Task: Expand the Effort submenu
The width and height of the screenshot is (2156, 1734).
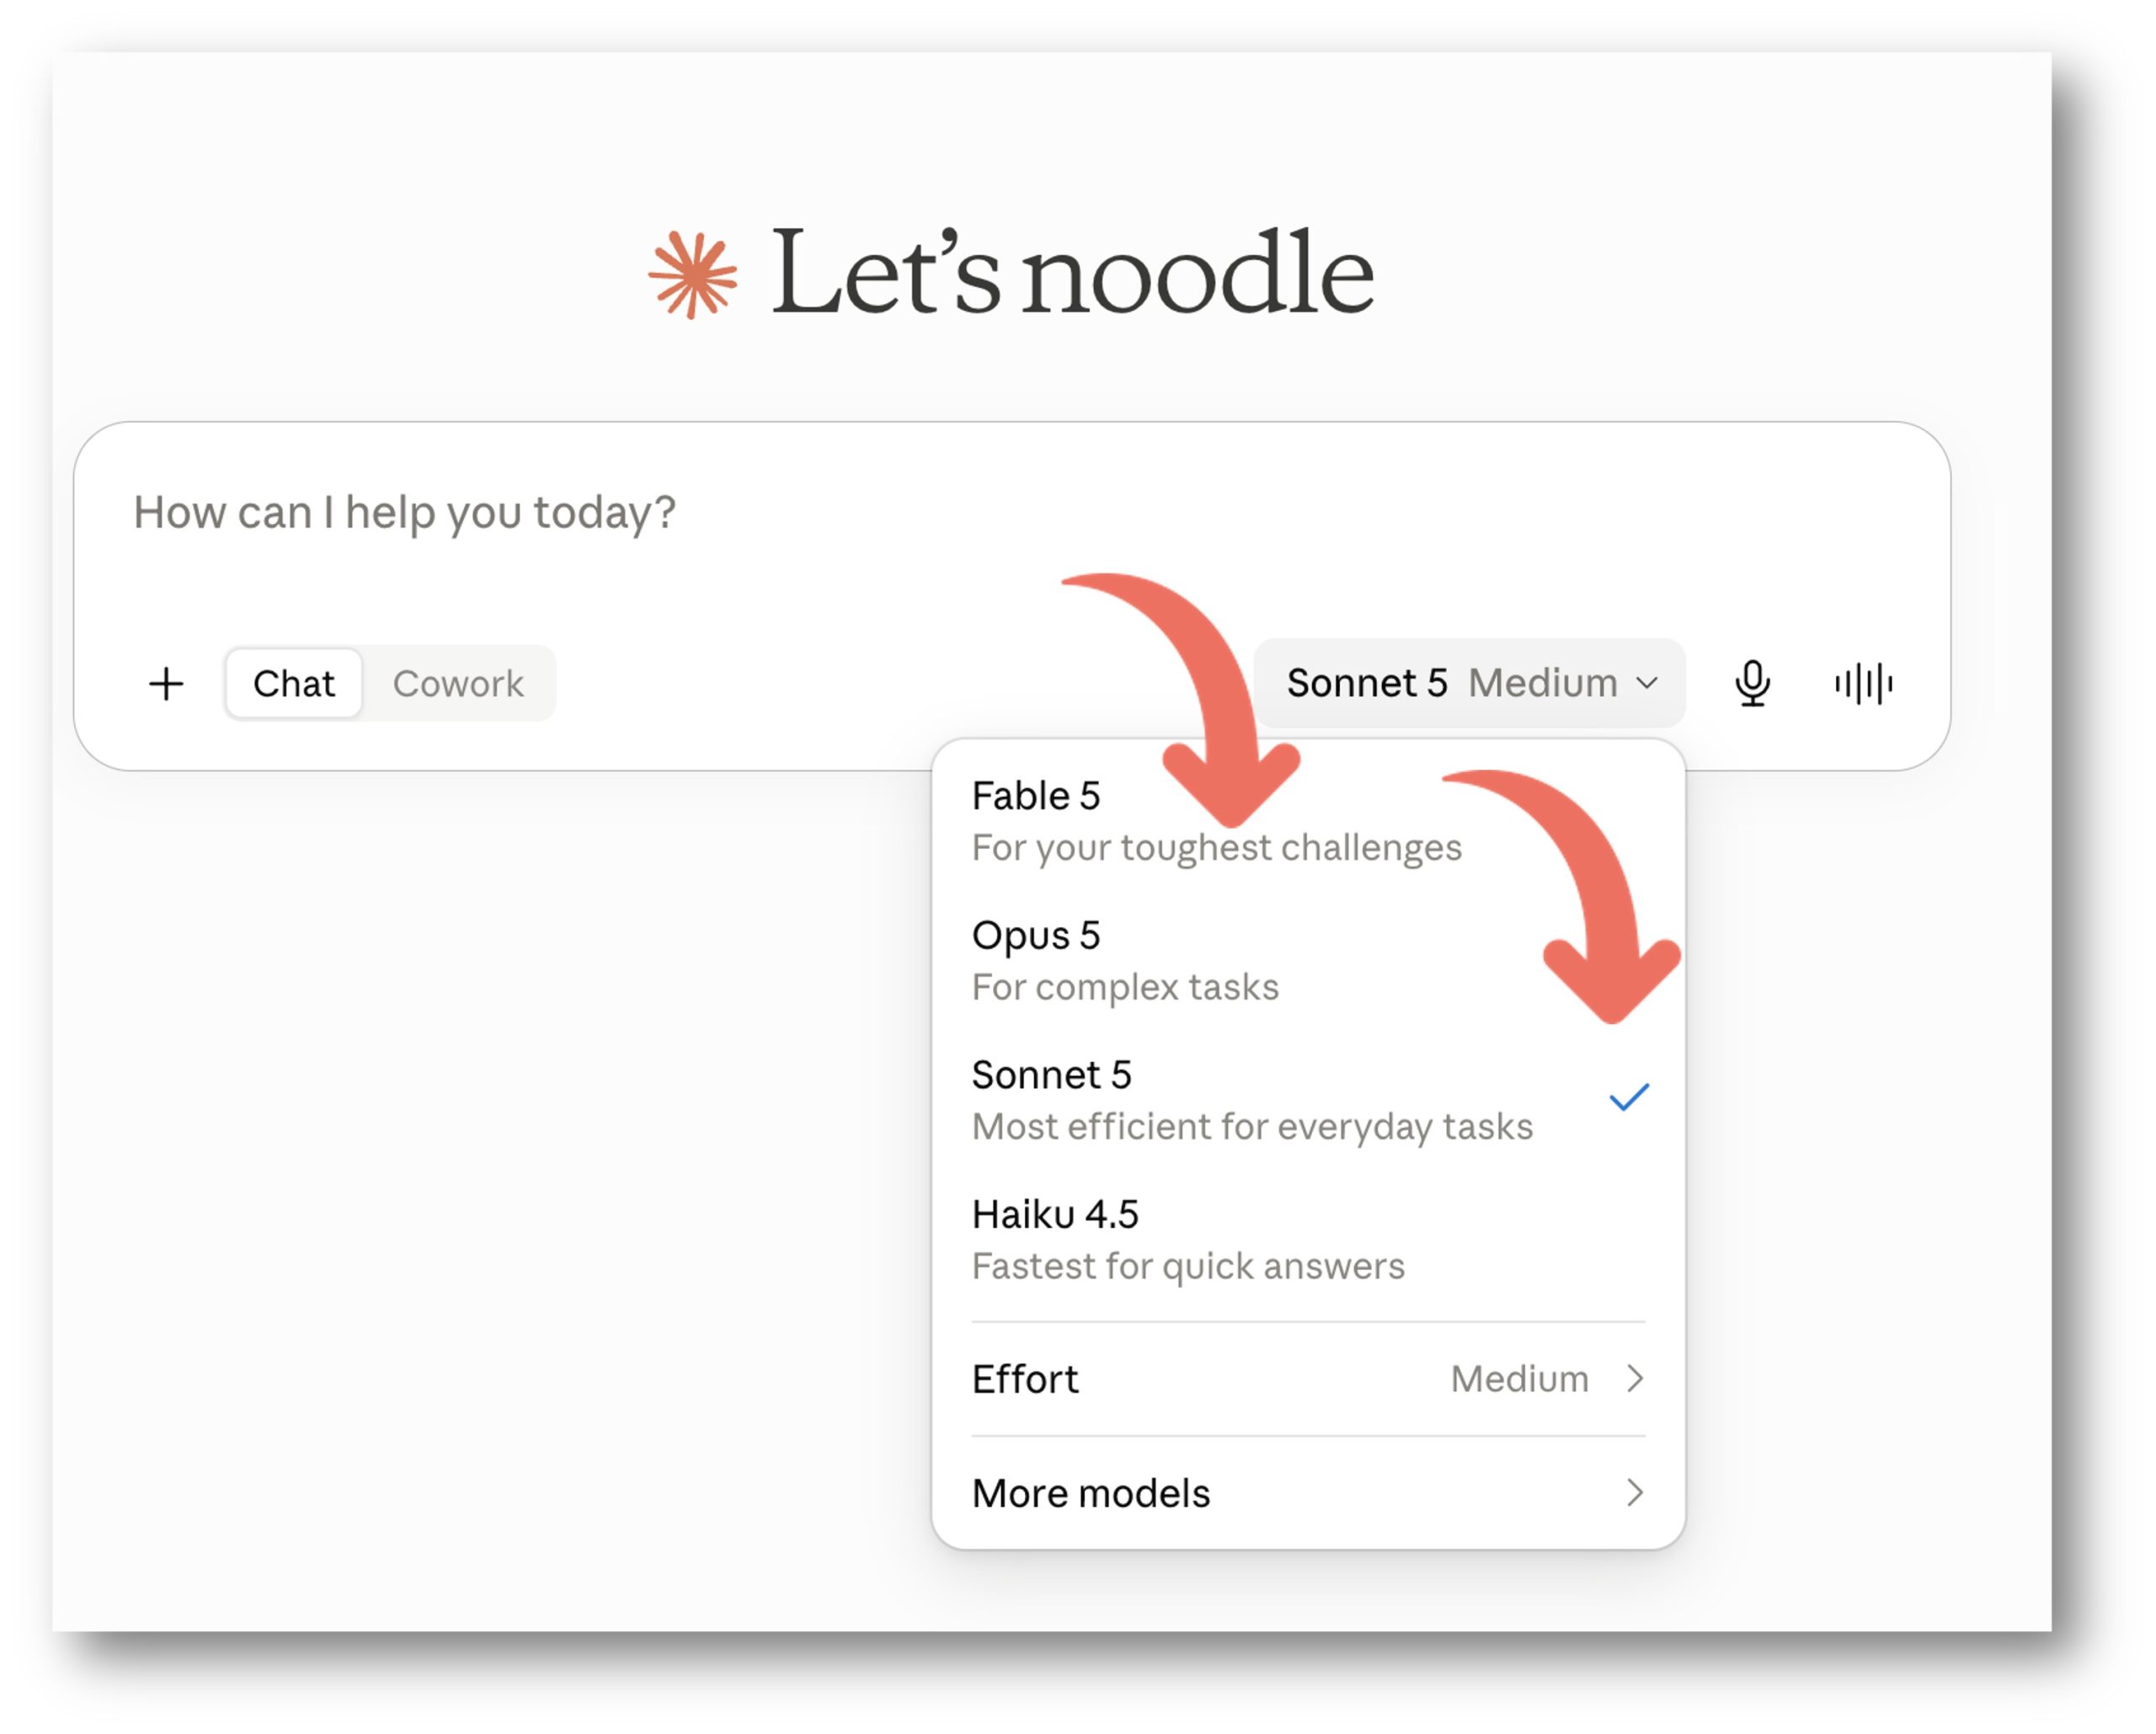Action: coord(1308,1379)
